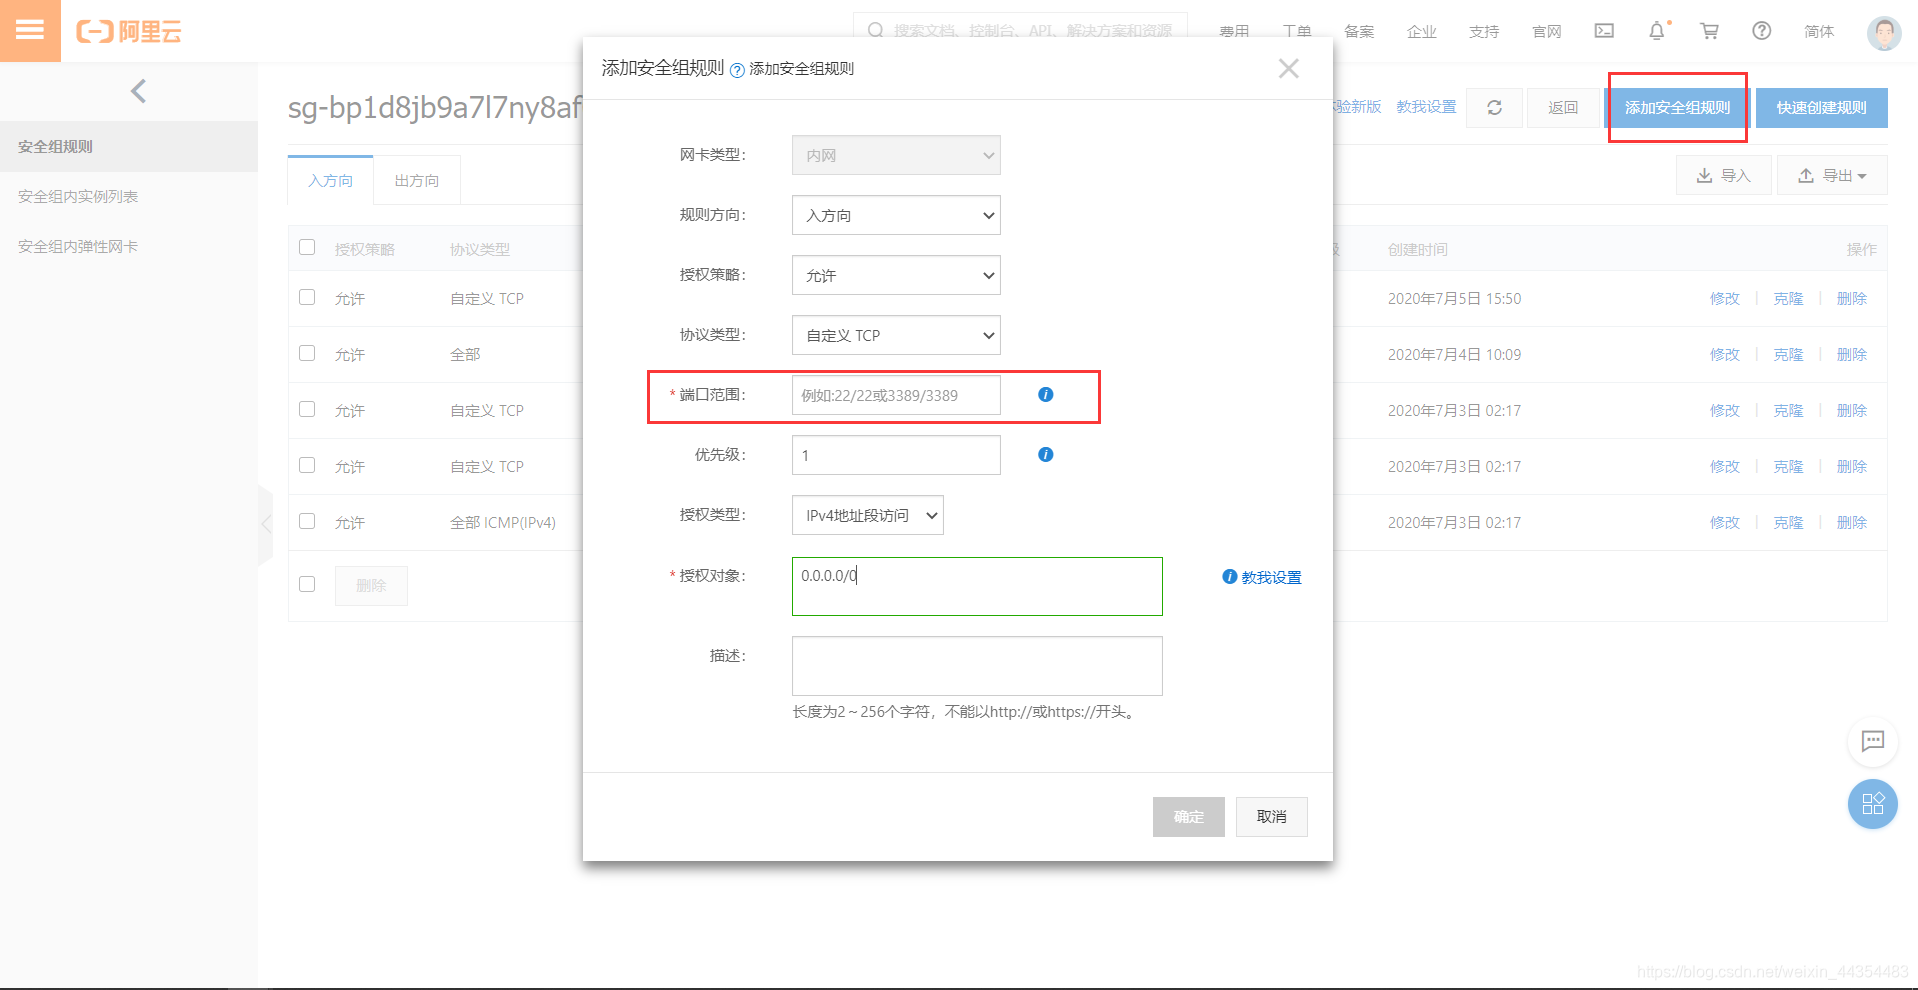Open the hamburger navigation menu
The height and width of the screenshot is (990, 1918).
coord(30,31)
